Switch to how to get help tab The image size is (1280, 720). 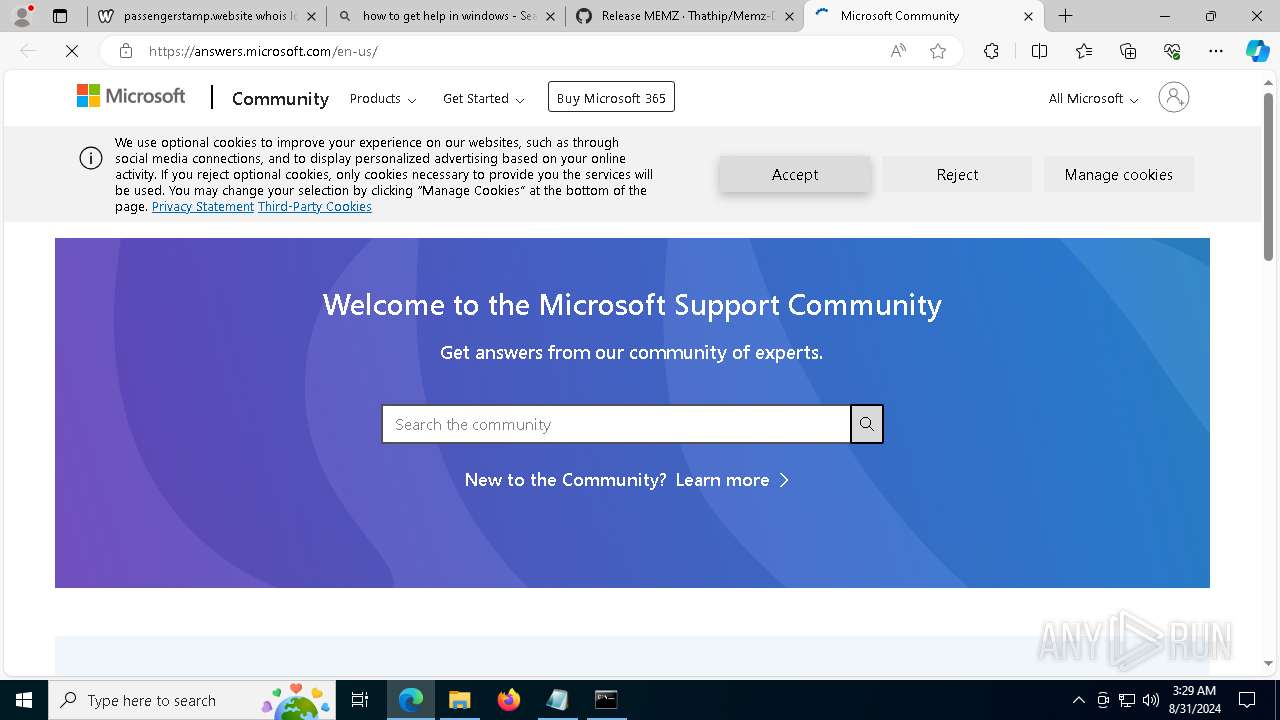point(446,16)
